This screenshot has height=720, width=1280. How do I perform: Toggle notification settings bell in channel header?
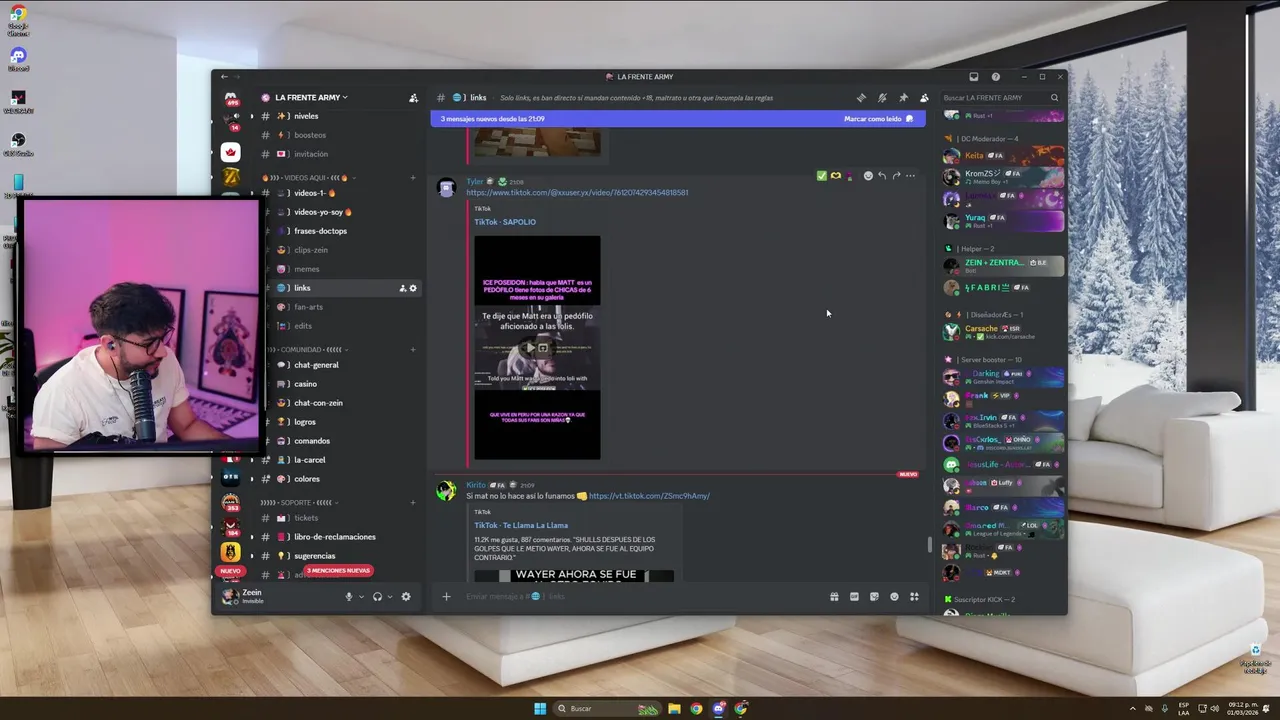[882, 98]
